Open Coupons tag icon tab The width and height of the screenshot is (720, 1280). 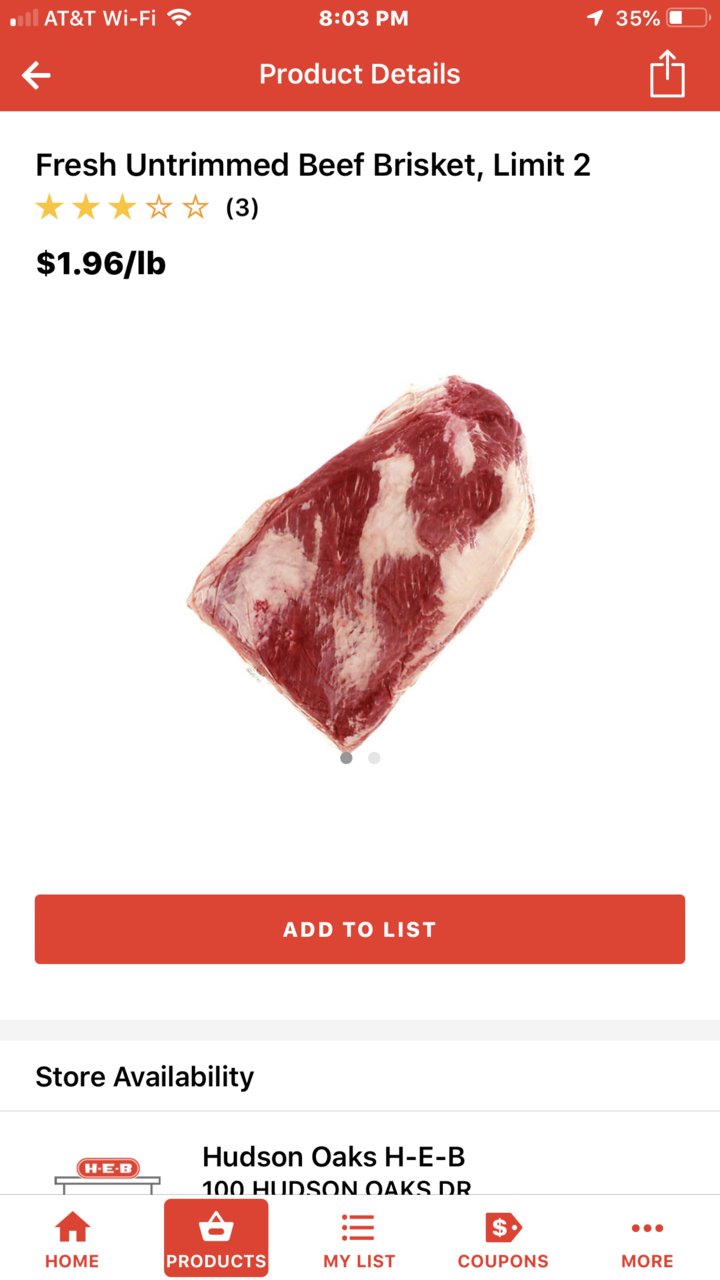pyautogui.click(x=503, y=1239)
